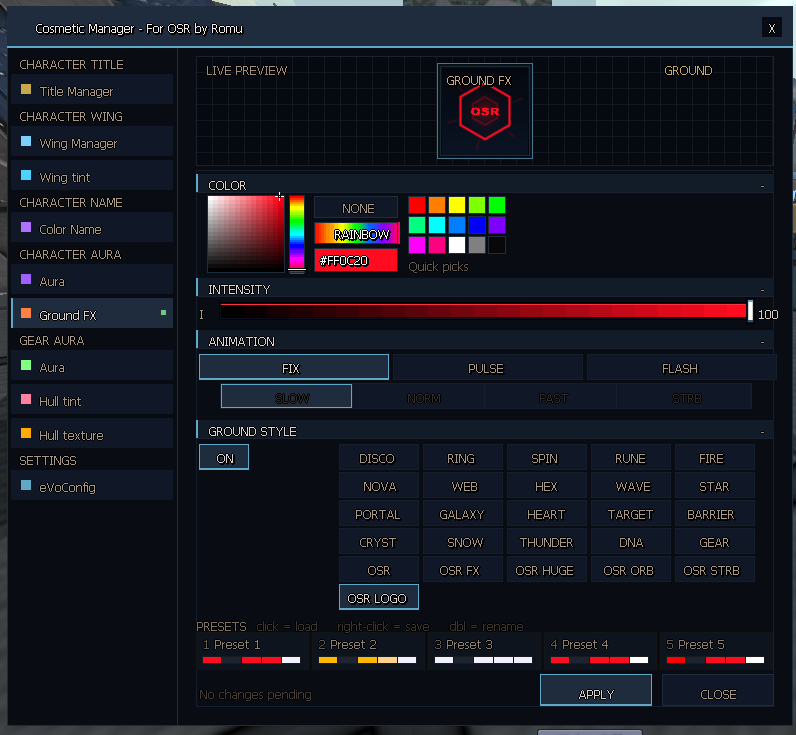Pick the magenta quick pick swatch

pyautogui.click(x=417, y=245)
